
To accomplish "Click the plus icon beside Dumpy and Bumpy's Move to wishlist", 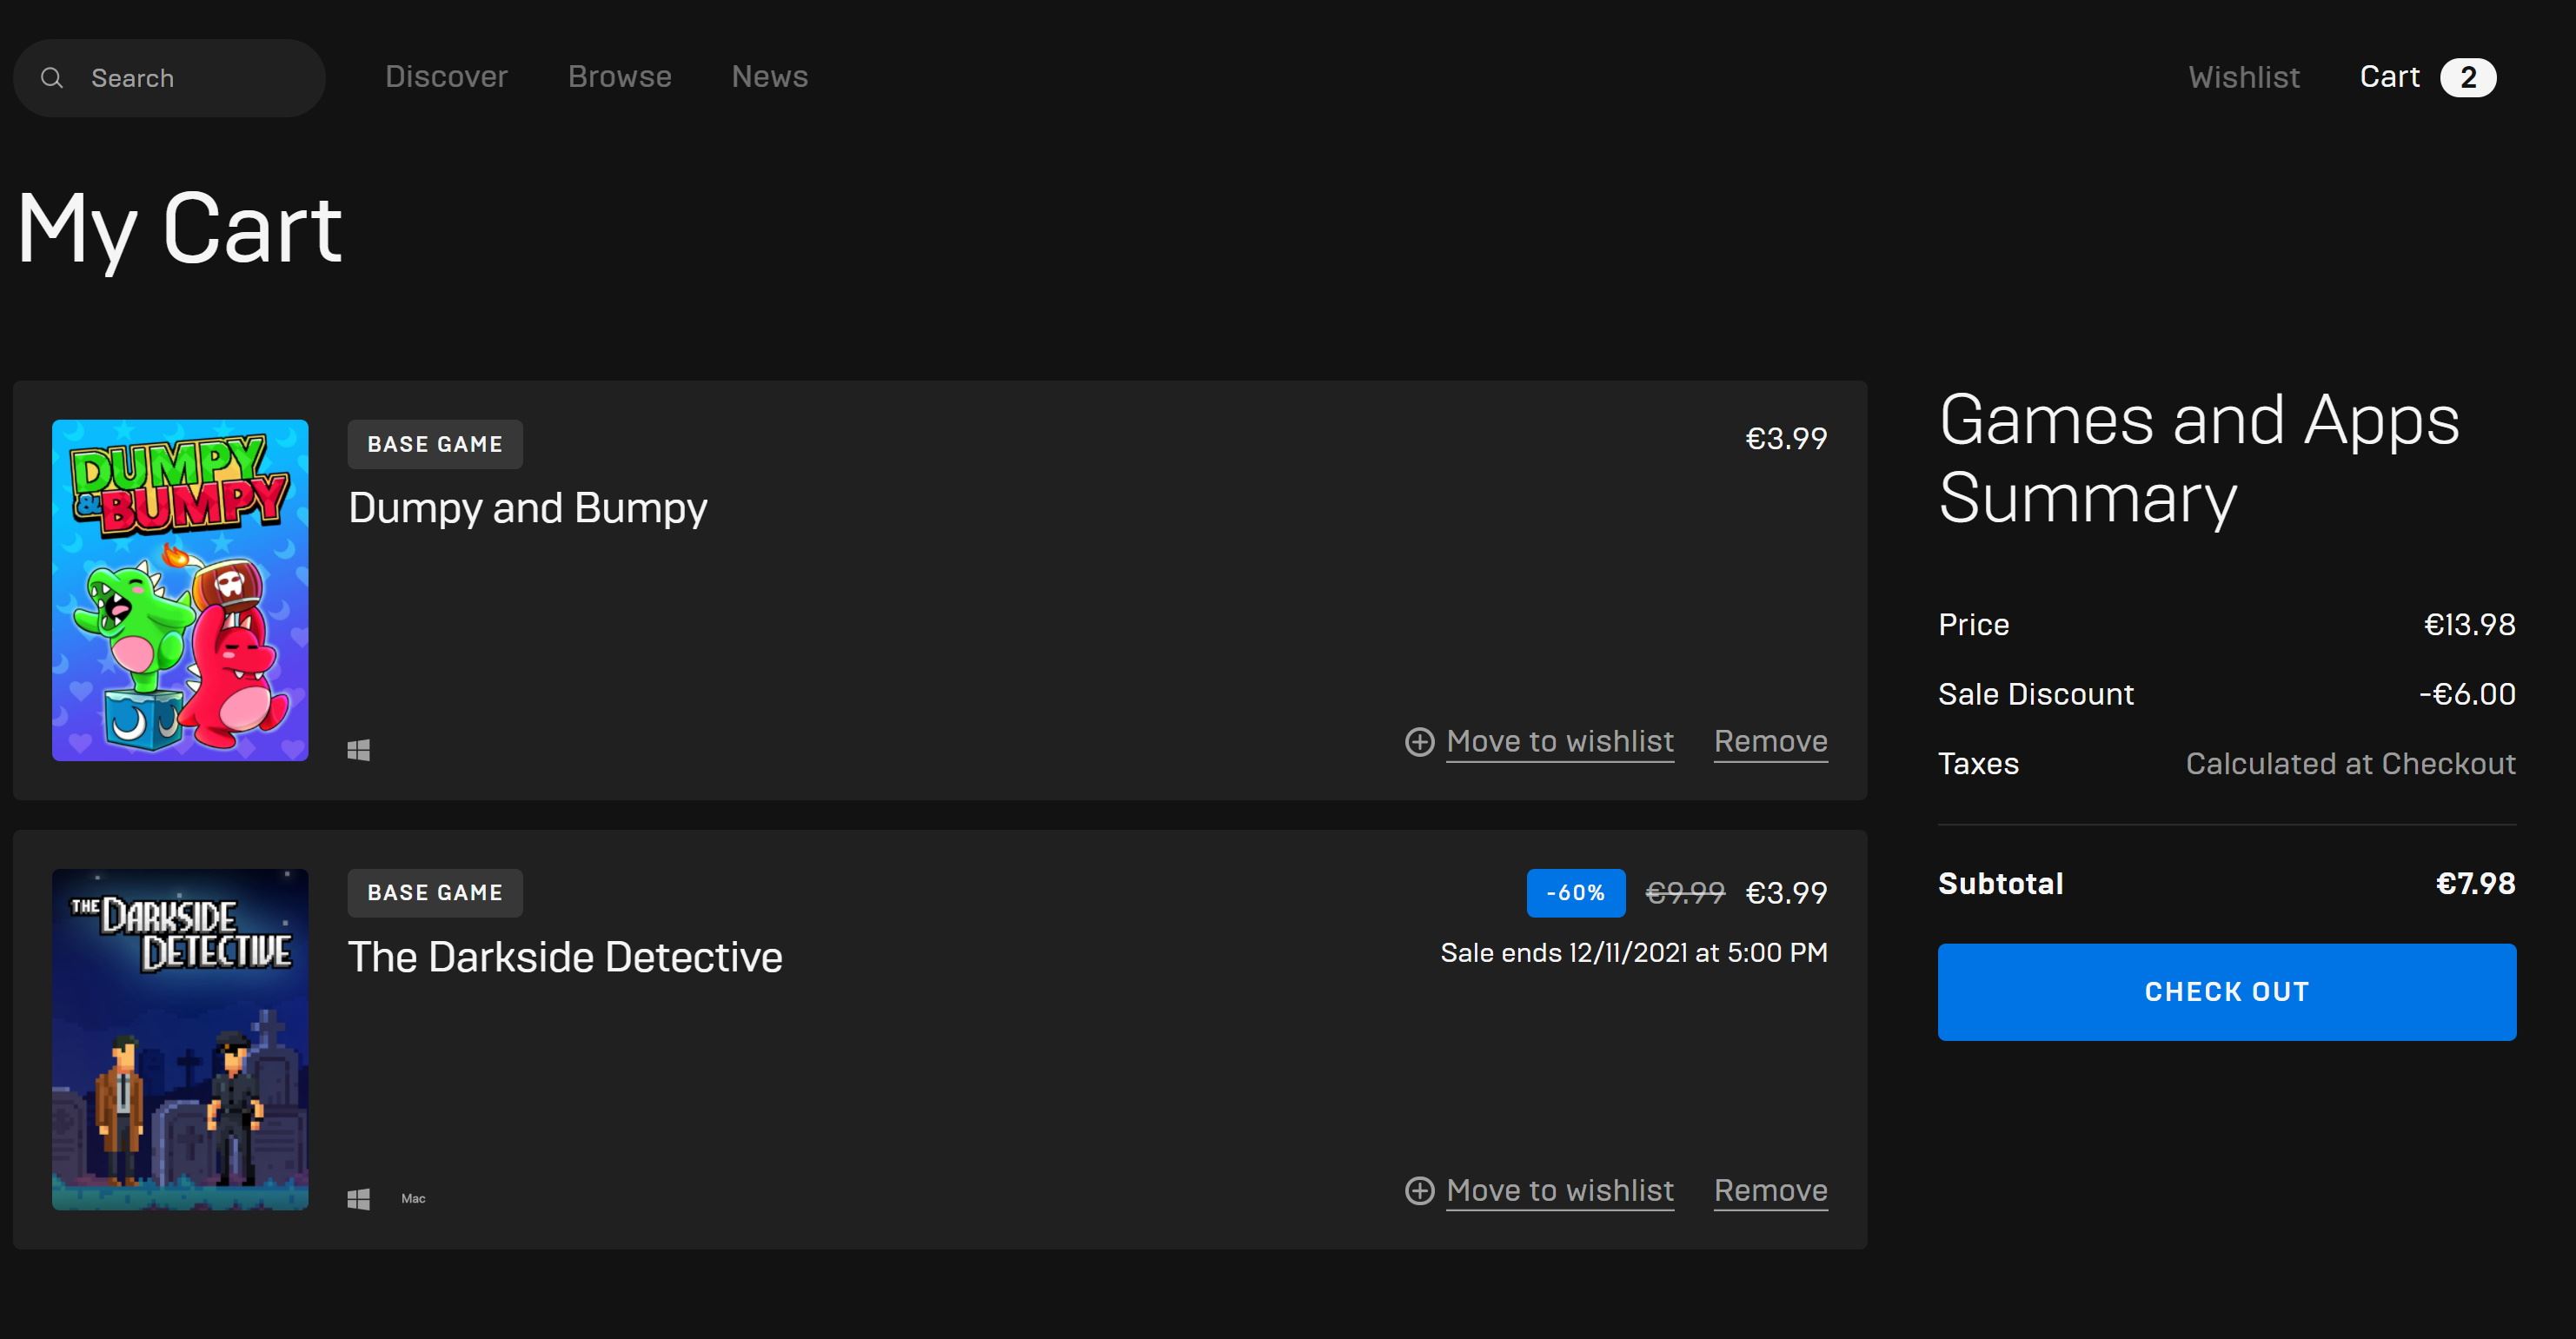I will (1419, 742).
